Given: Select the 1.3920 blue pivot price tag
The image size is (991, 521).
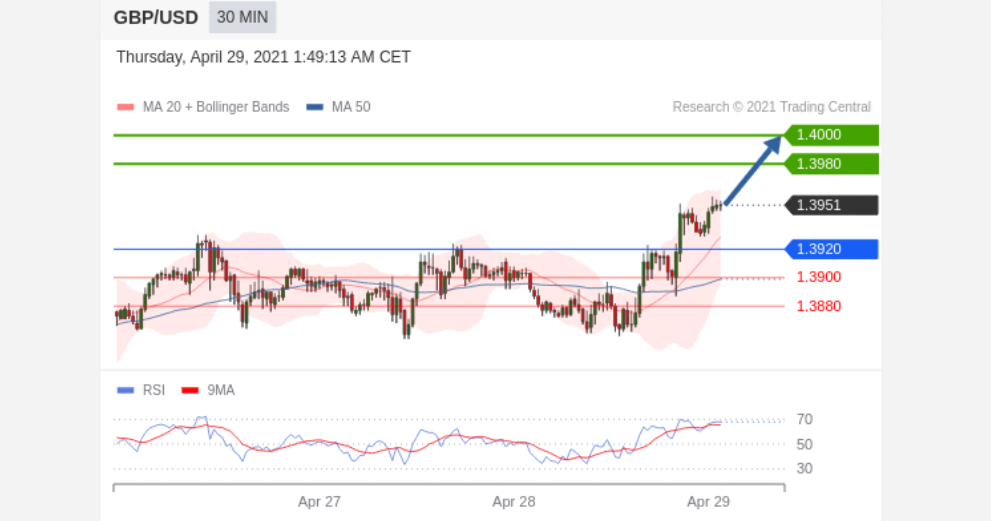Looking at the screenshot, I should 831,249.
